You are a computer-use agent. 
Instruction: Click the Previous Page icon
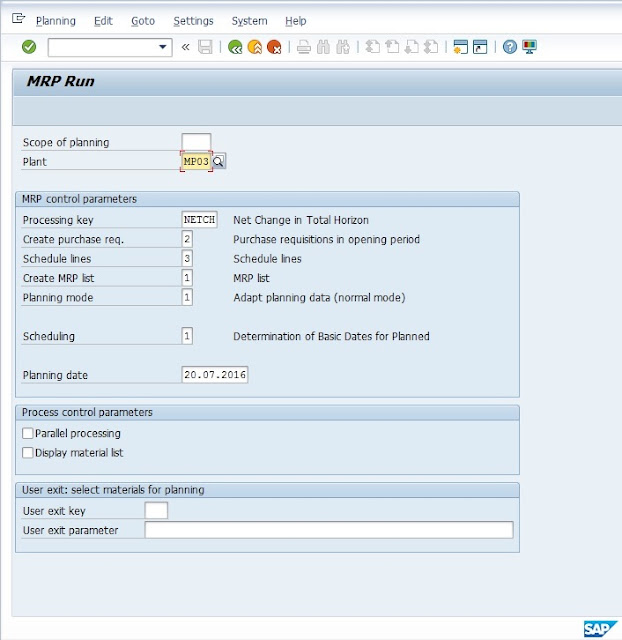[392, 47]
